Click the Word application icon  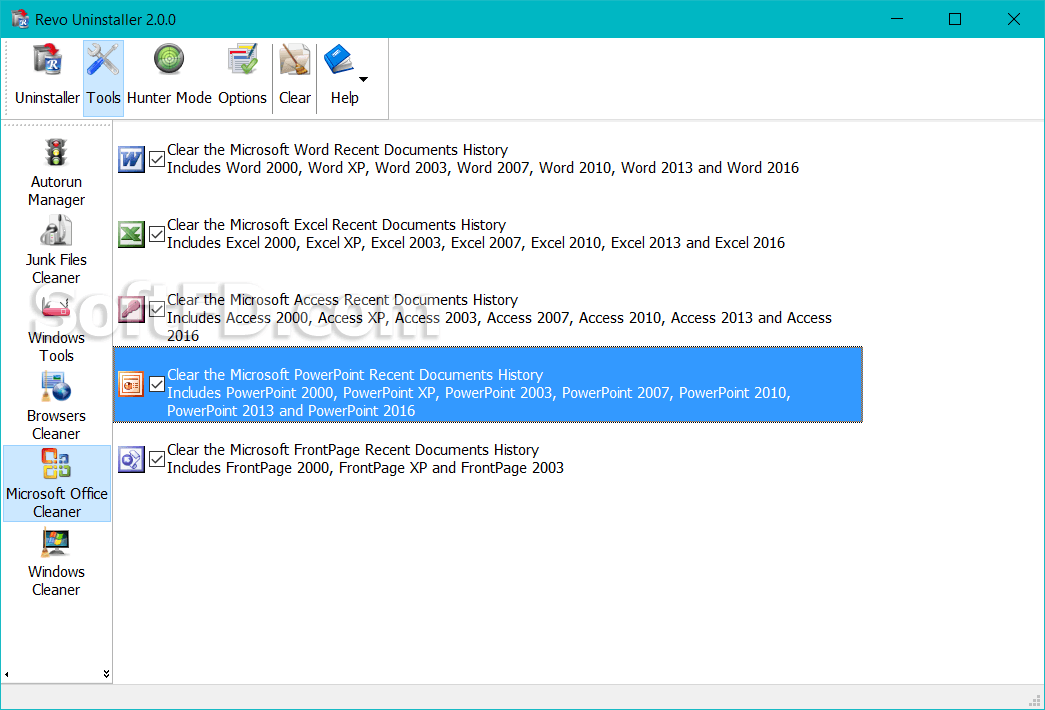(x=131, y=159)
